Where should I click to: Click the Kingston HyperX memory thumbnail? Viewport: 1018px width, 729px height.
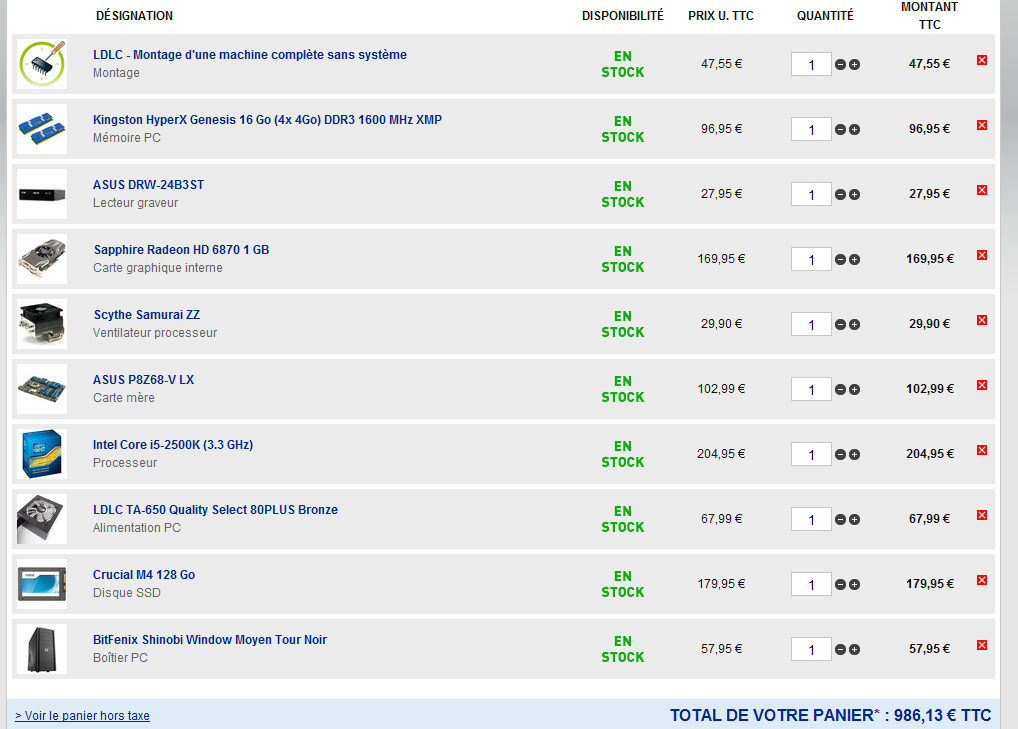[x=42, y=129]
